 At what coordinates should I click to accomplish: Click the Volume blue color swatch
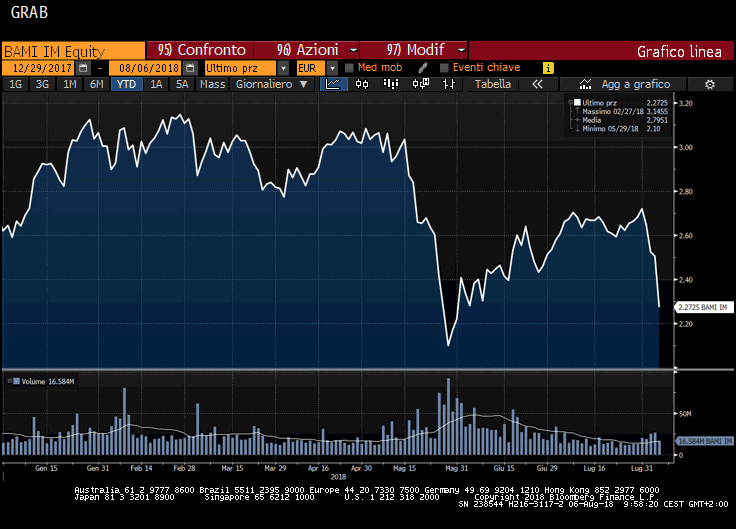16,381
